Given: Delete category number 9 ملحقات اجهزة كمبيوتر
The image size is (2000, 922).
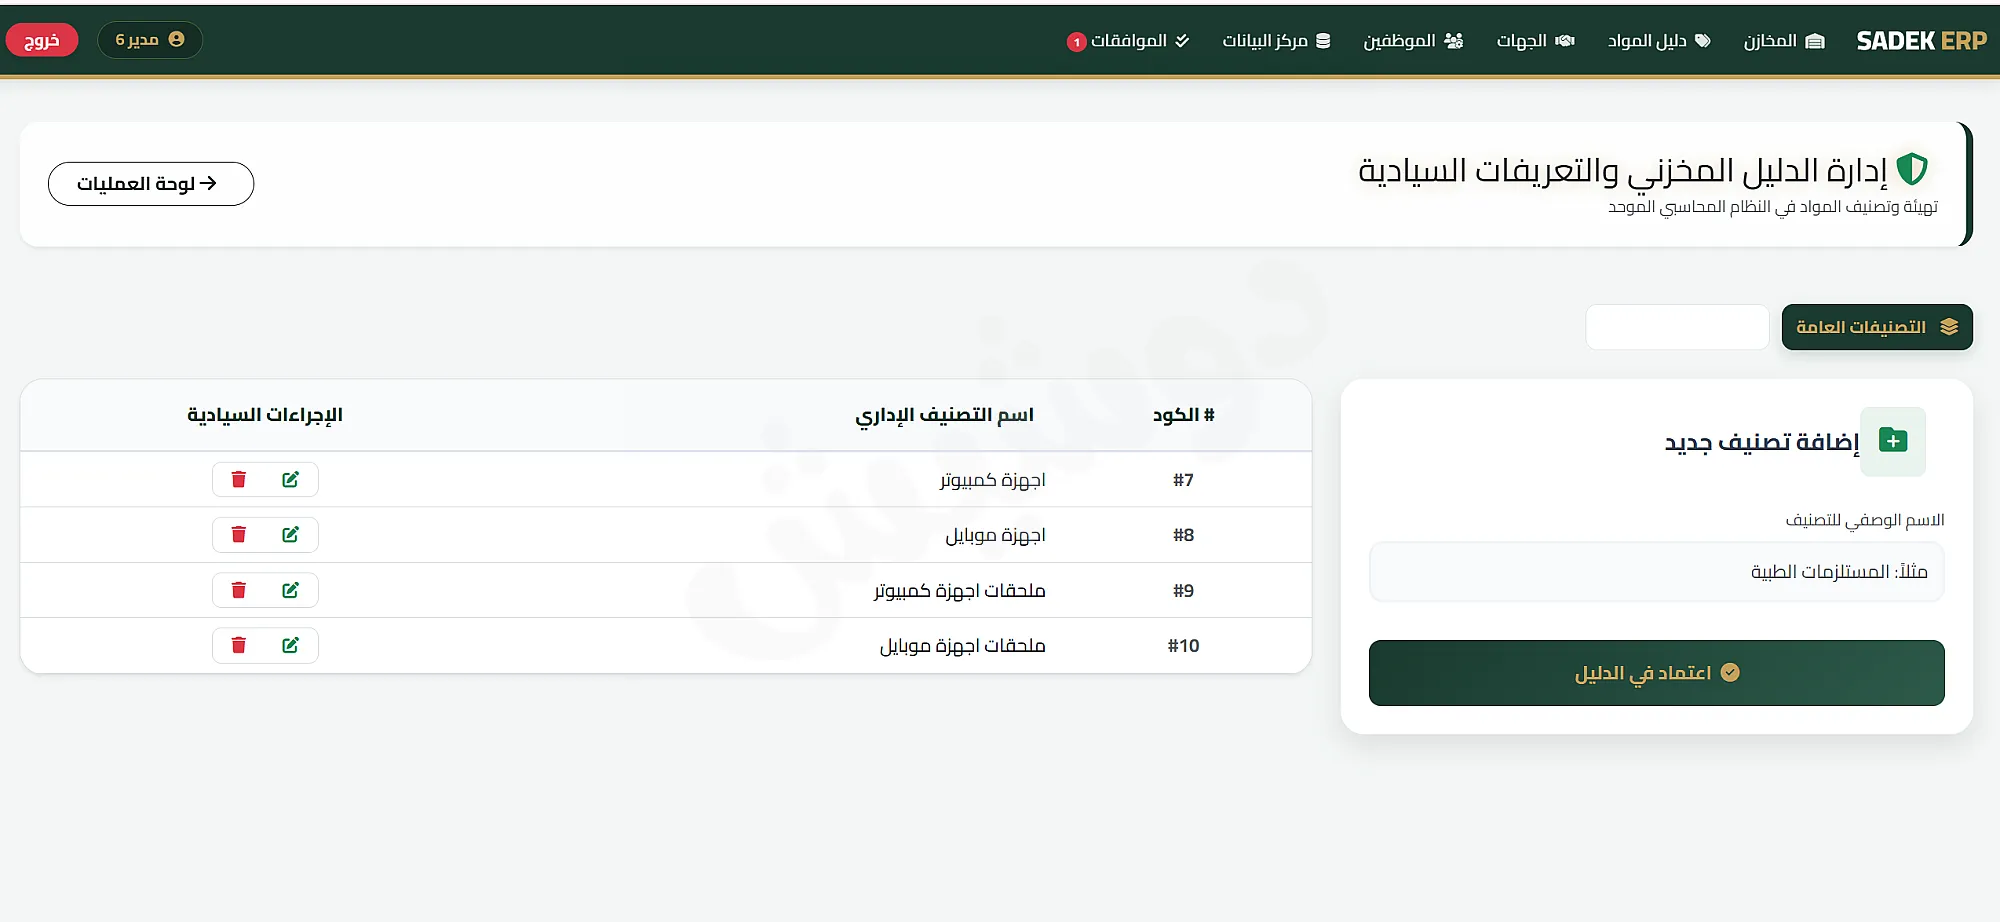Looking at the screenshot, I should pos(239,590).
